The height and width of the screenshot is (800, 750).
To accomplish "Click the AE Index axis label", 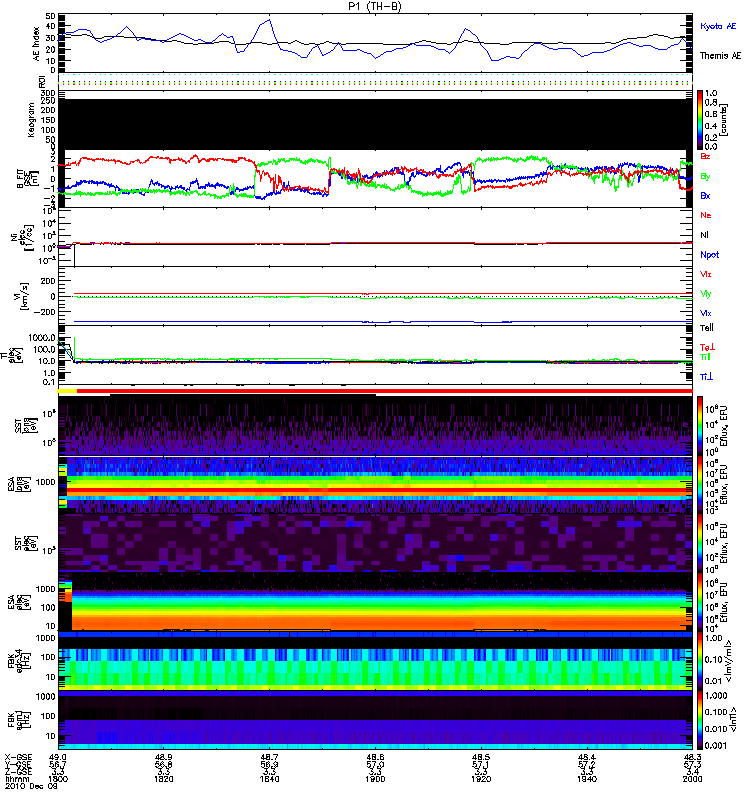I will pyautogui.click(x=36, y=44).
